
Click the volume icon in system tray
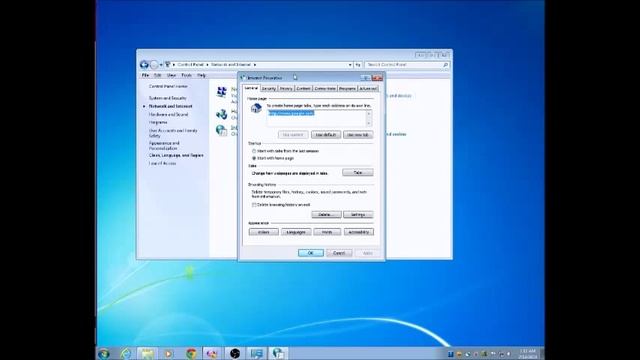(509, 354)
